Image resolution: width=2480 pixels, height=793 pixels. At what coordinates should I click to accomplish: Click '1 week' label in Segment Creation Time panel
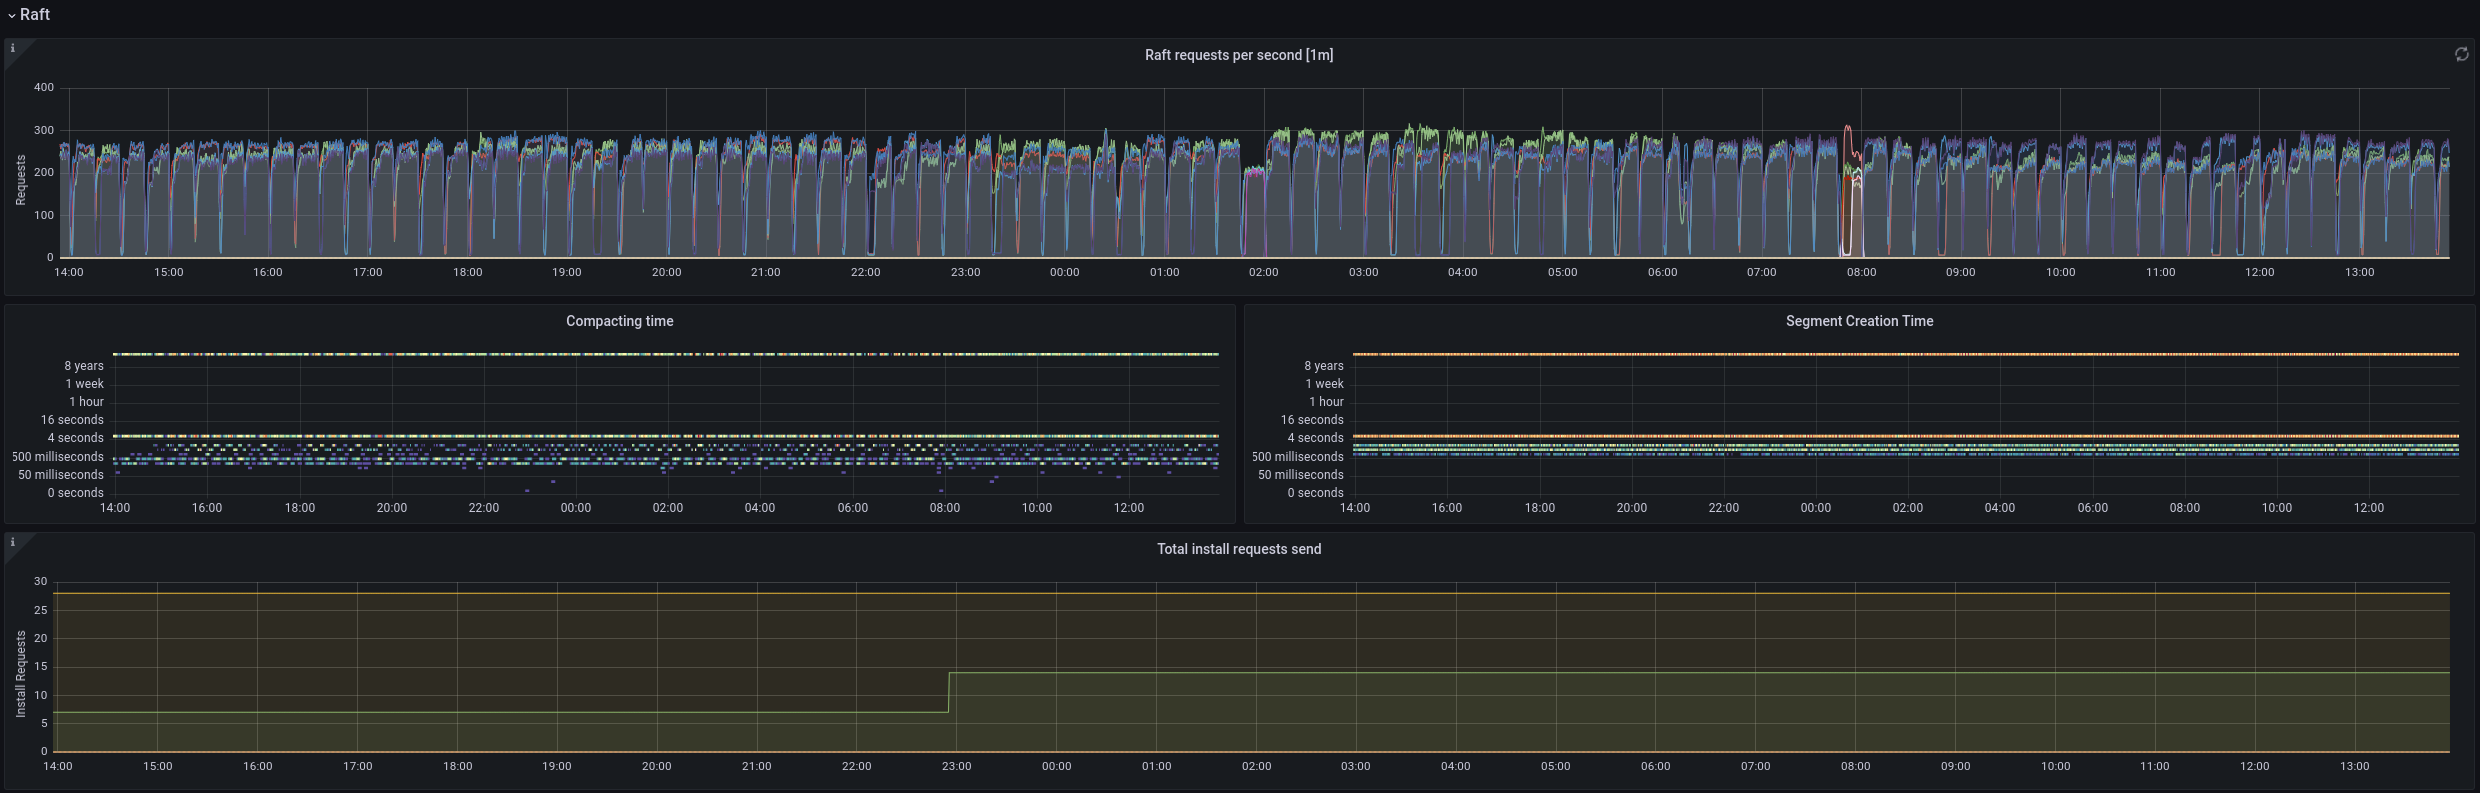point(1325,384)
